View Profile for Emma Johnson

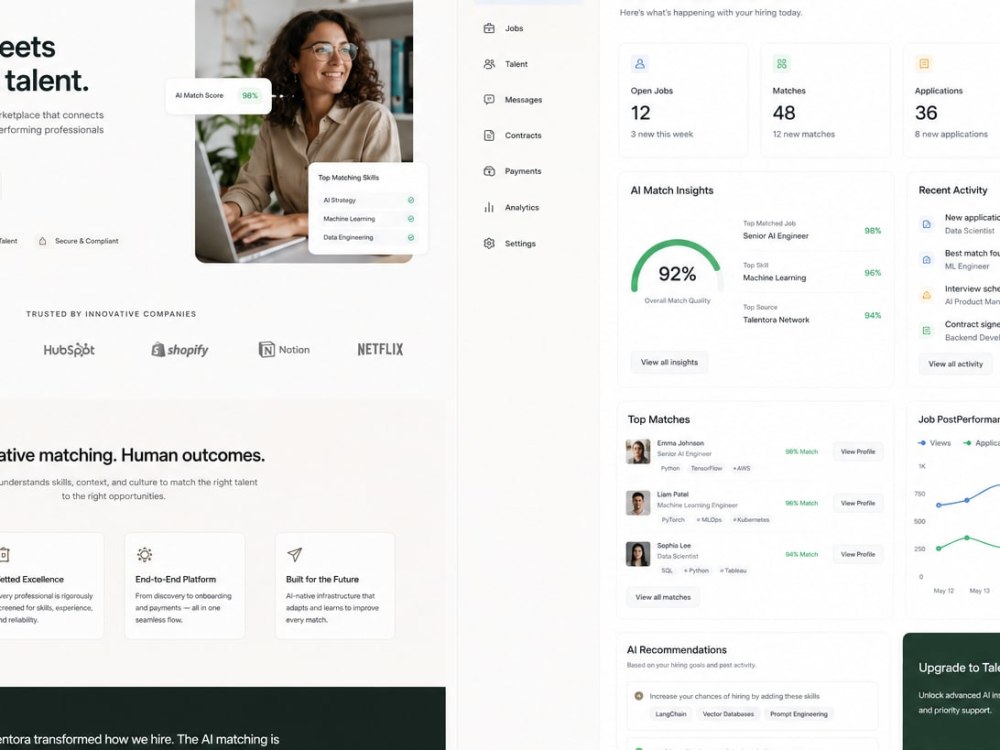(858, 452)
